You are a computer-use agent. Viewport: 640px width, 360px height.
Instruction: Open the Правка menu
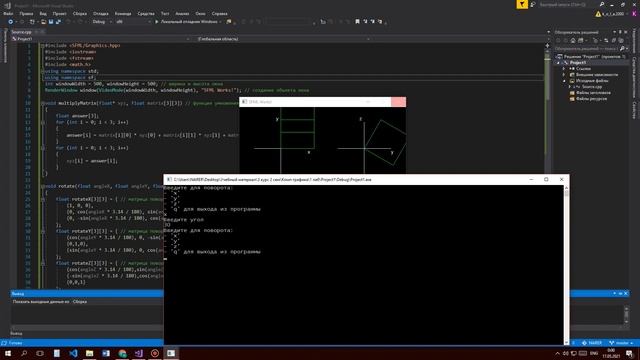(26, 13)
